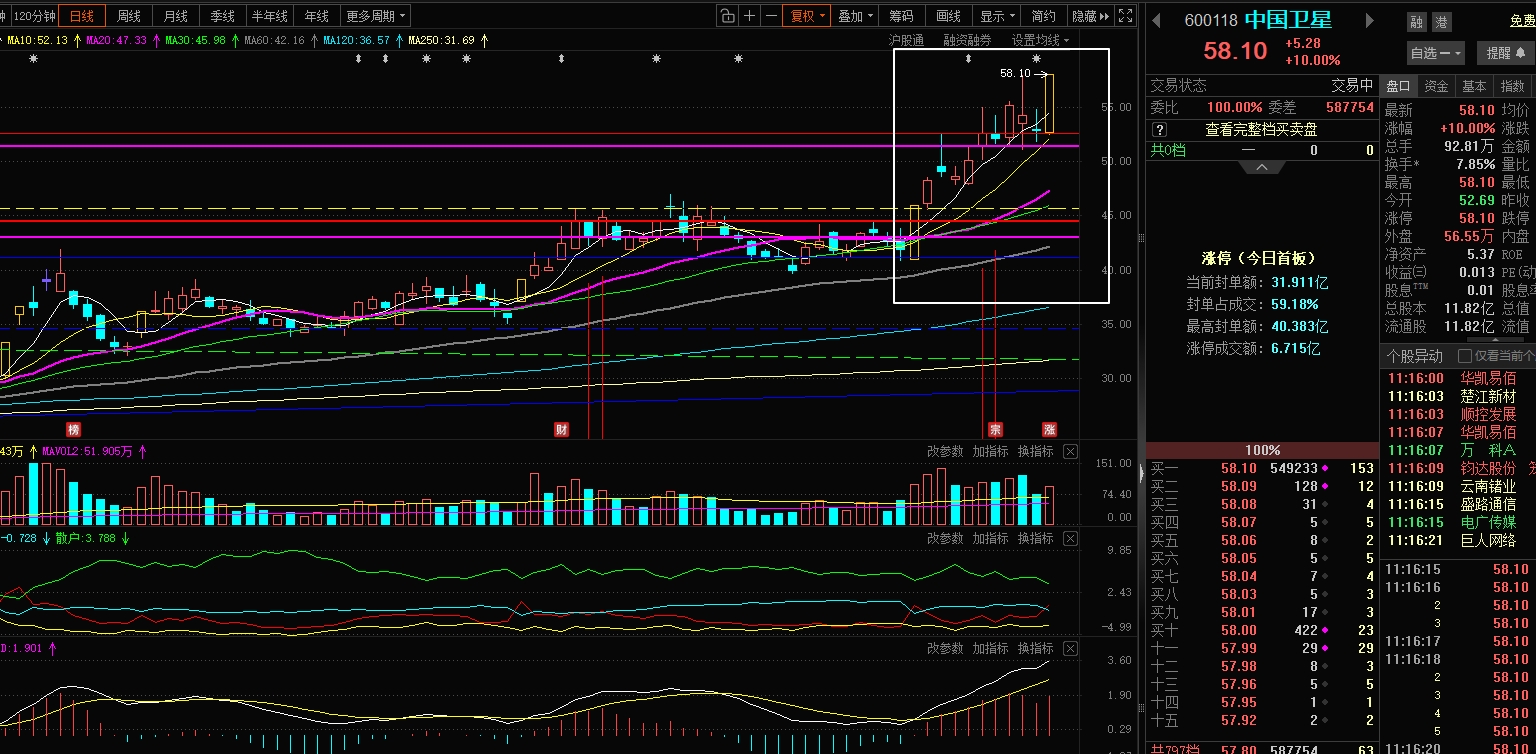
Task: Switch to 月线 monthly chart
Action: point(176,16)
